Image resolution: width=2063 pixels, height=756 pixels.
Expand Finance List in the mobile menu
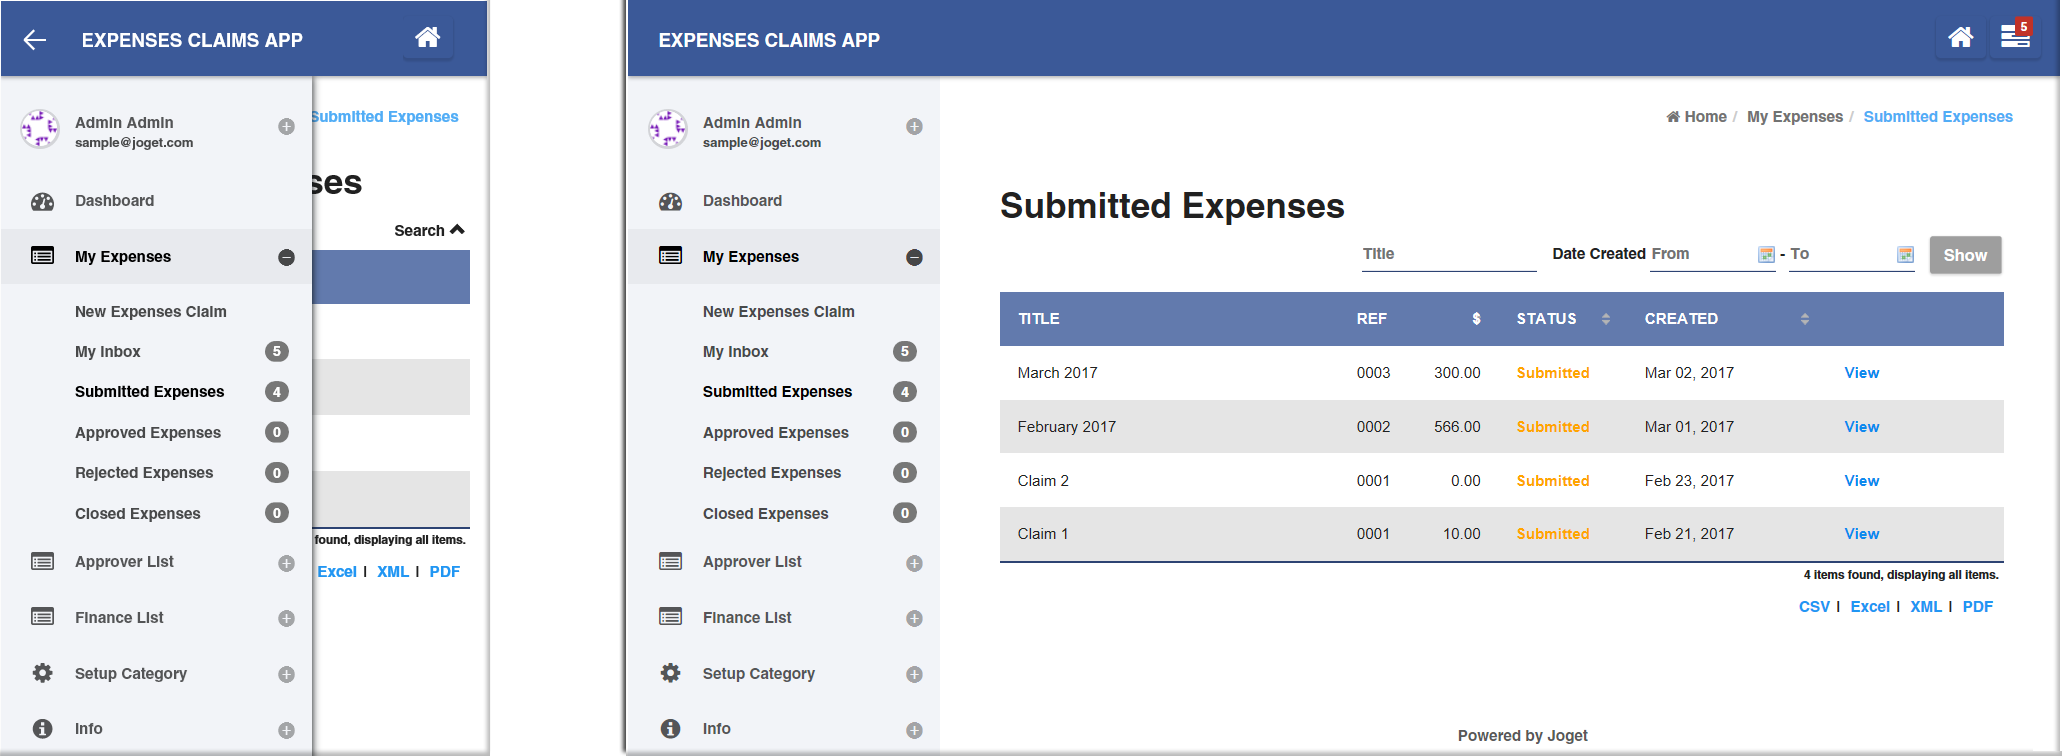click(x=286, y=618)
